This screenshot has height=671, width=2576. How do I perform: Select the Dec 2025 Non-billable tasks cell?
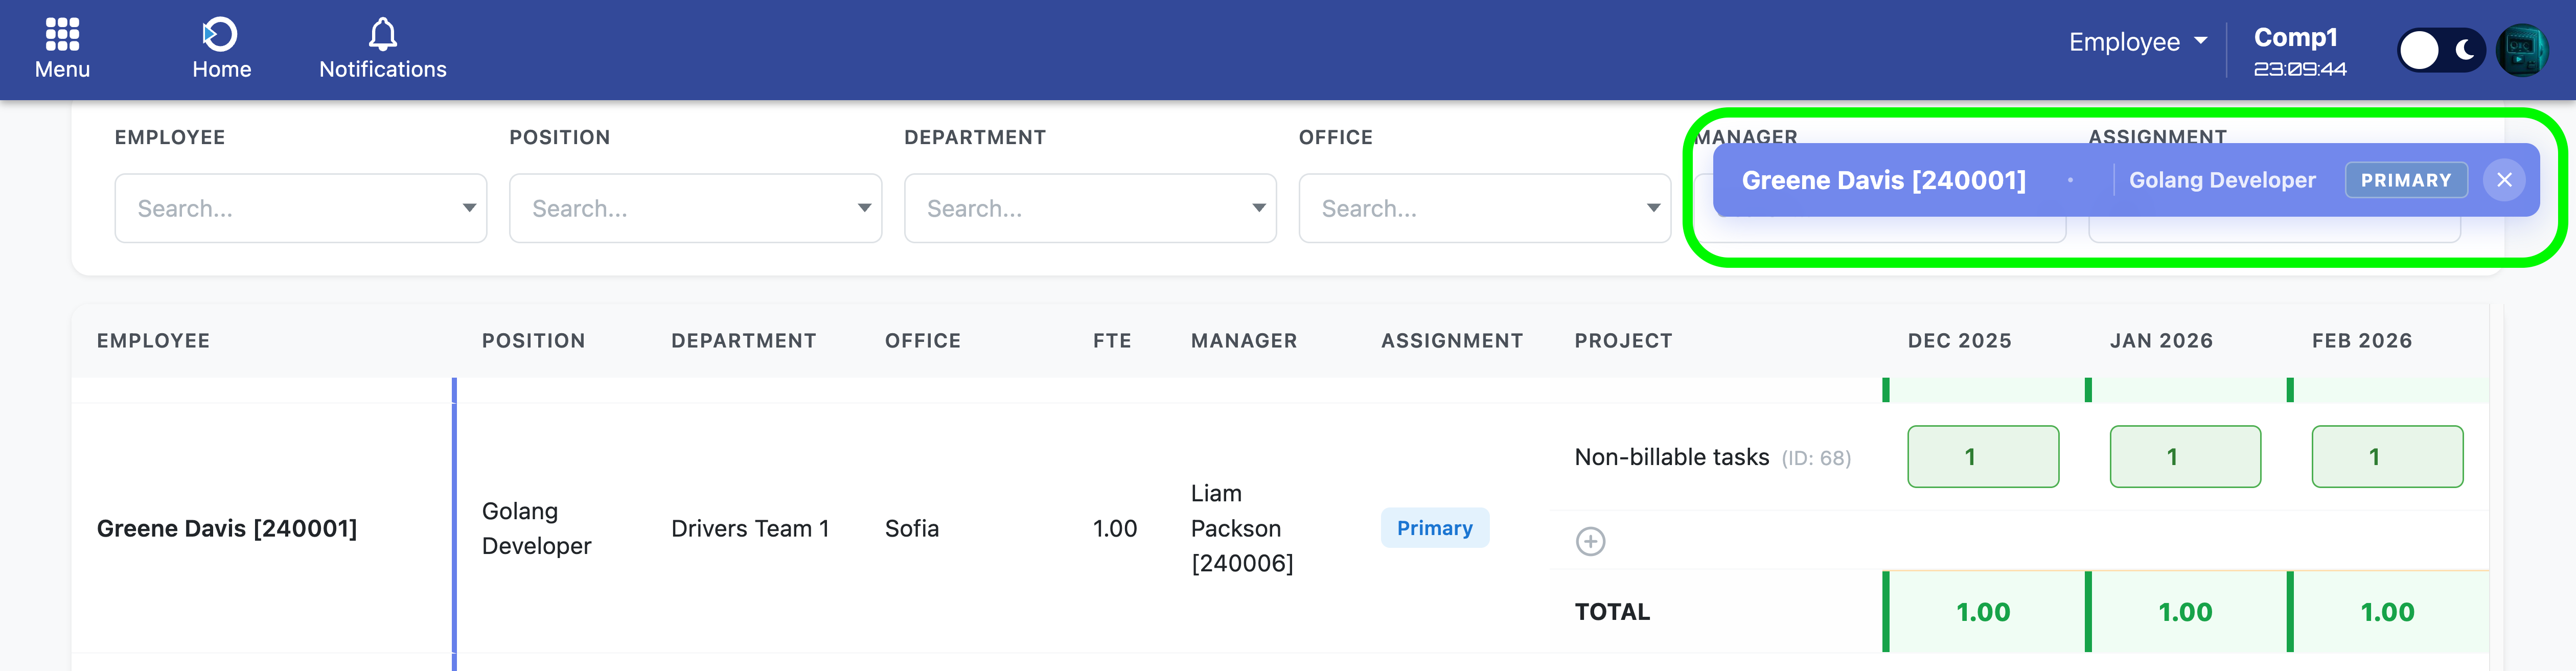(1982, 457)
